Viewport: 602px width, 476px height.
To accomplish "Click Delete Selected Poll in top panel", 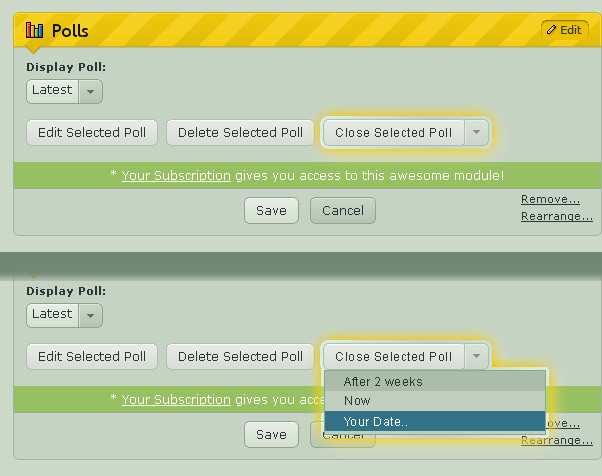I will click(240, 133).
